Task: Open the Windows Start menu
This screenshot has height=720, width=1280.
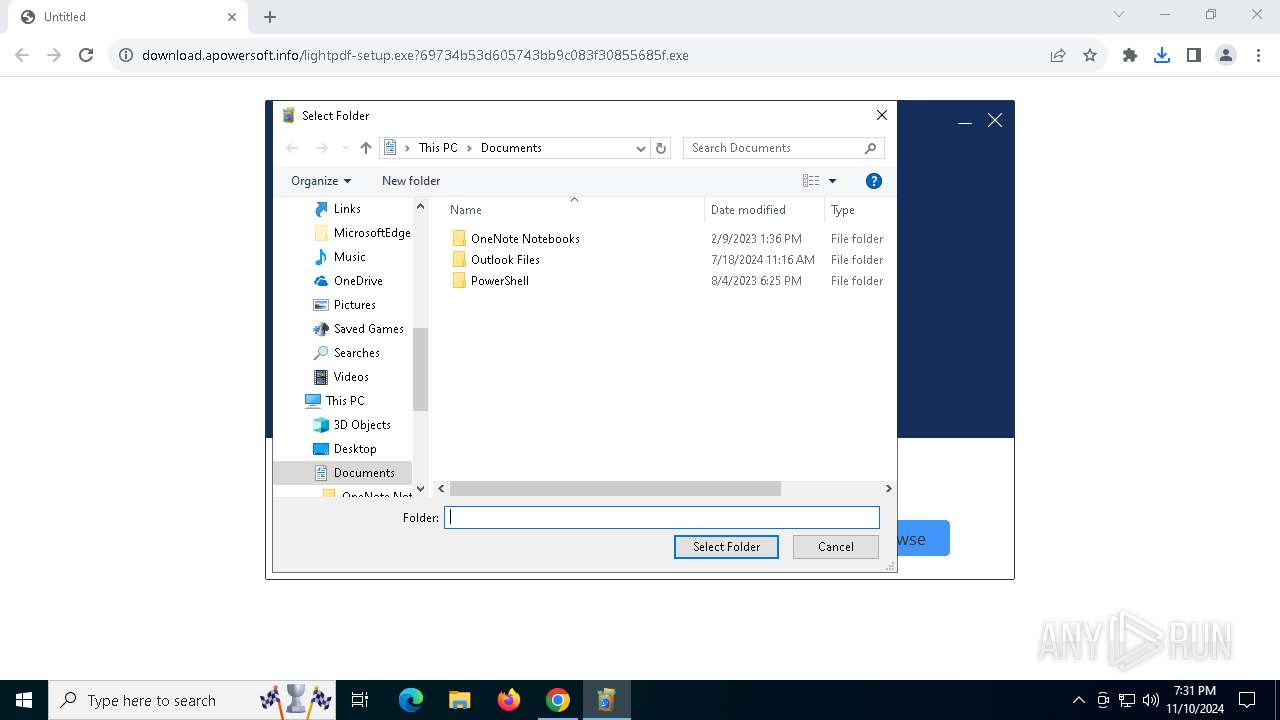Action: point(24,701)
